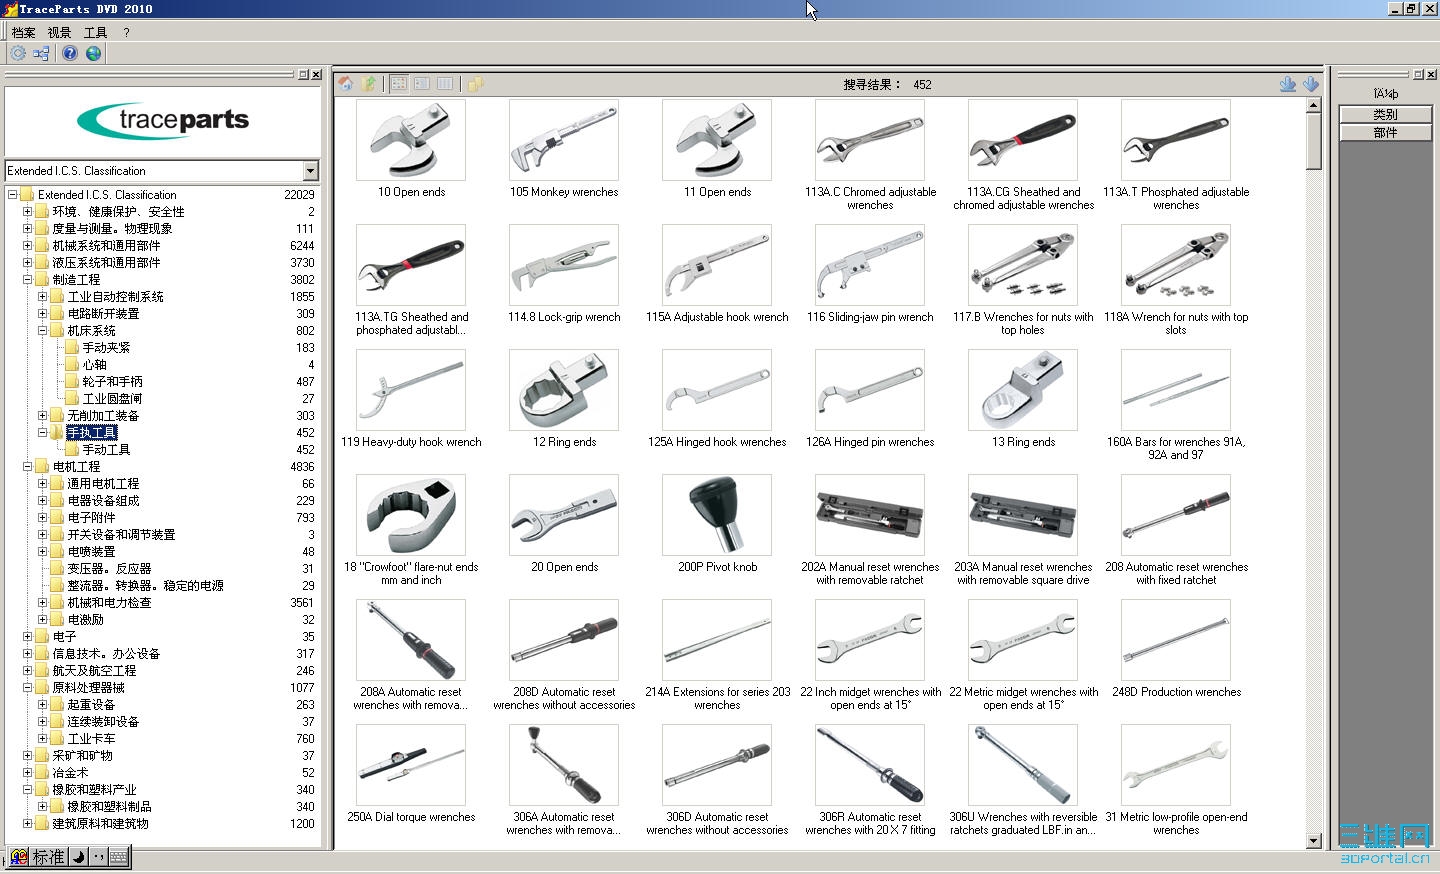Float the right side panel
The width and height of the screenshot is (1440, 874).
click(1417, 74)
